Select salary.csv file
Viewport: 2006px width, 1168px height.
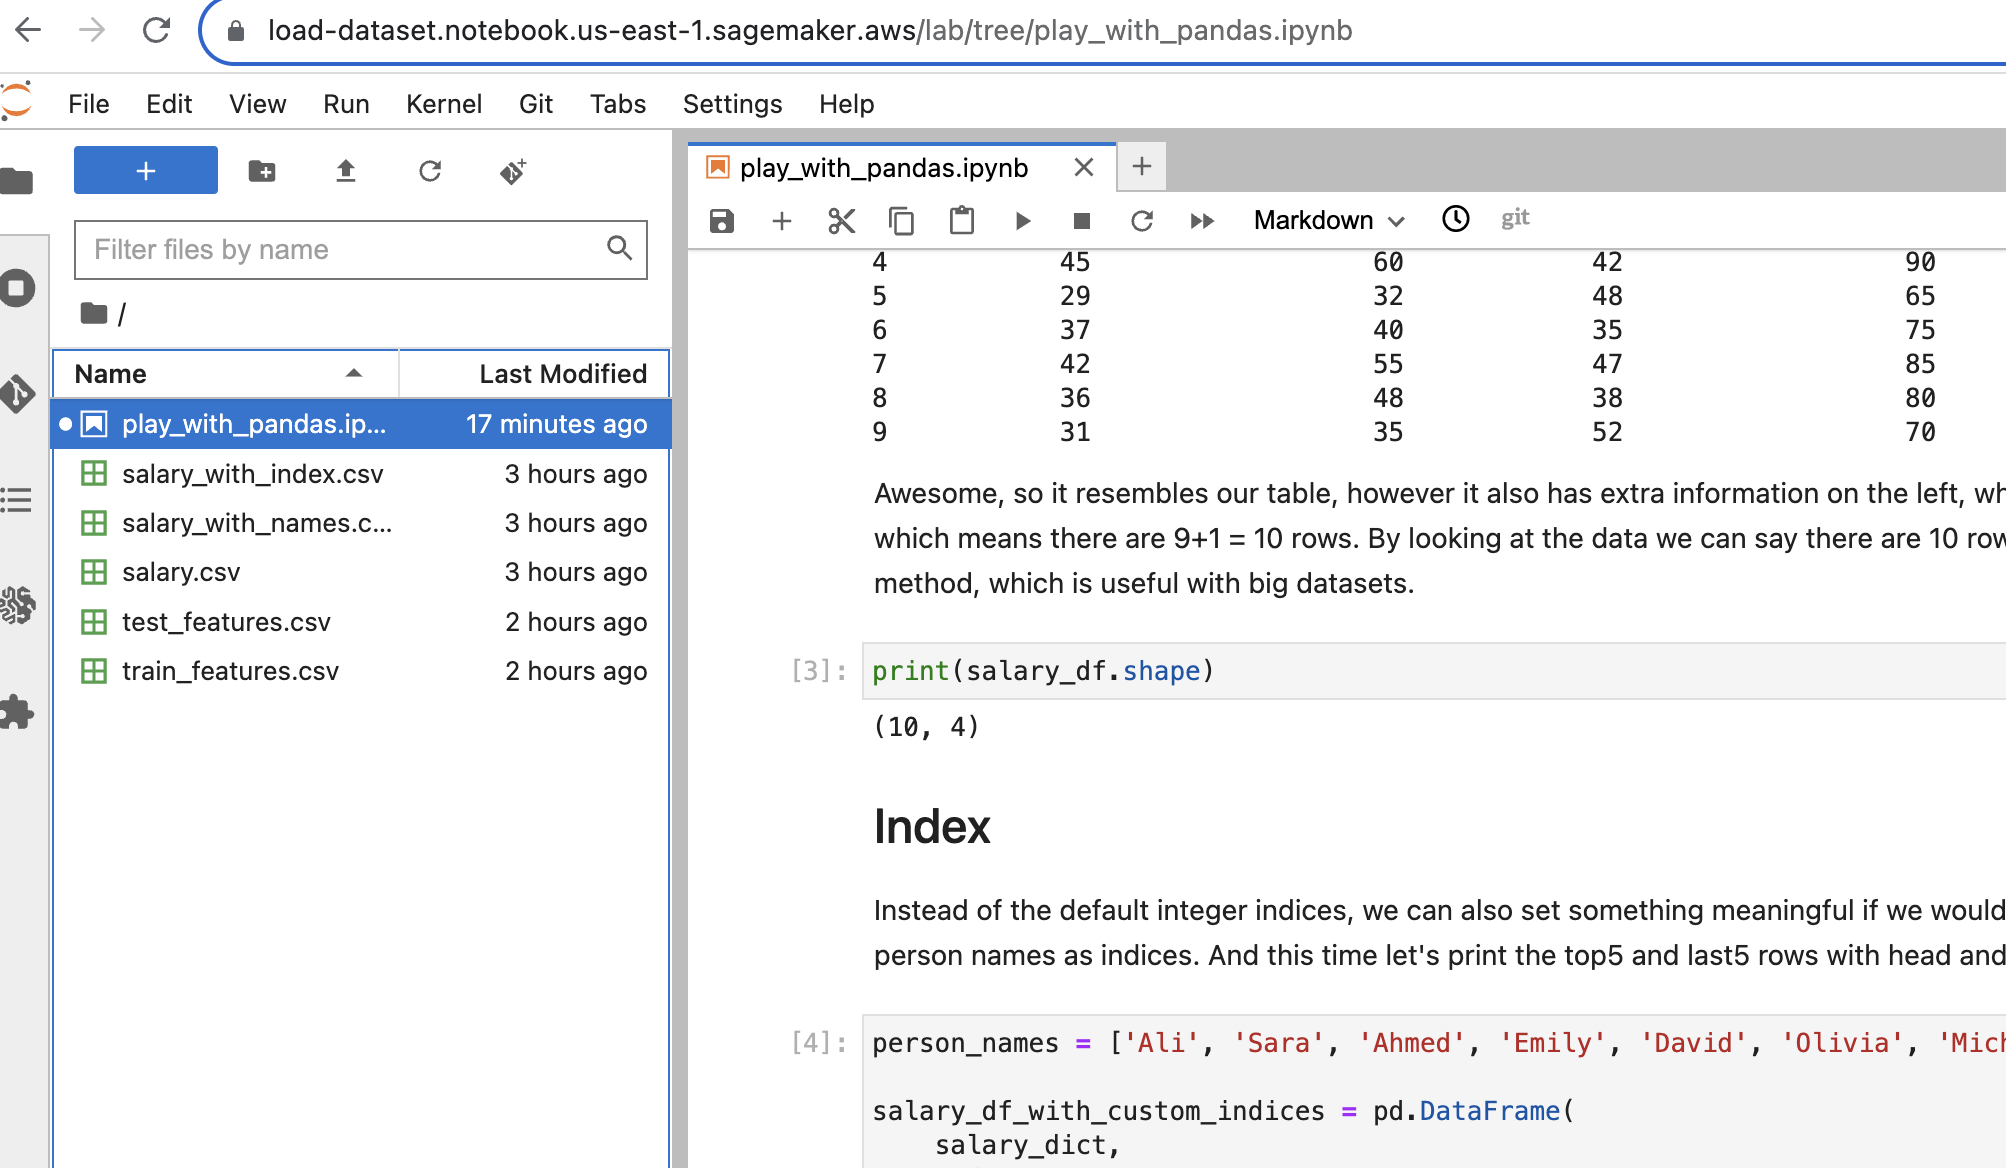[x=361, y=572]
